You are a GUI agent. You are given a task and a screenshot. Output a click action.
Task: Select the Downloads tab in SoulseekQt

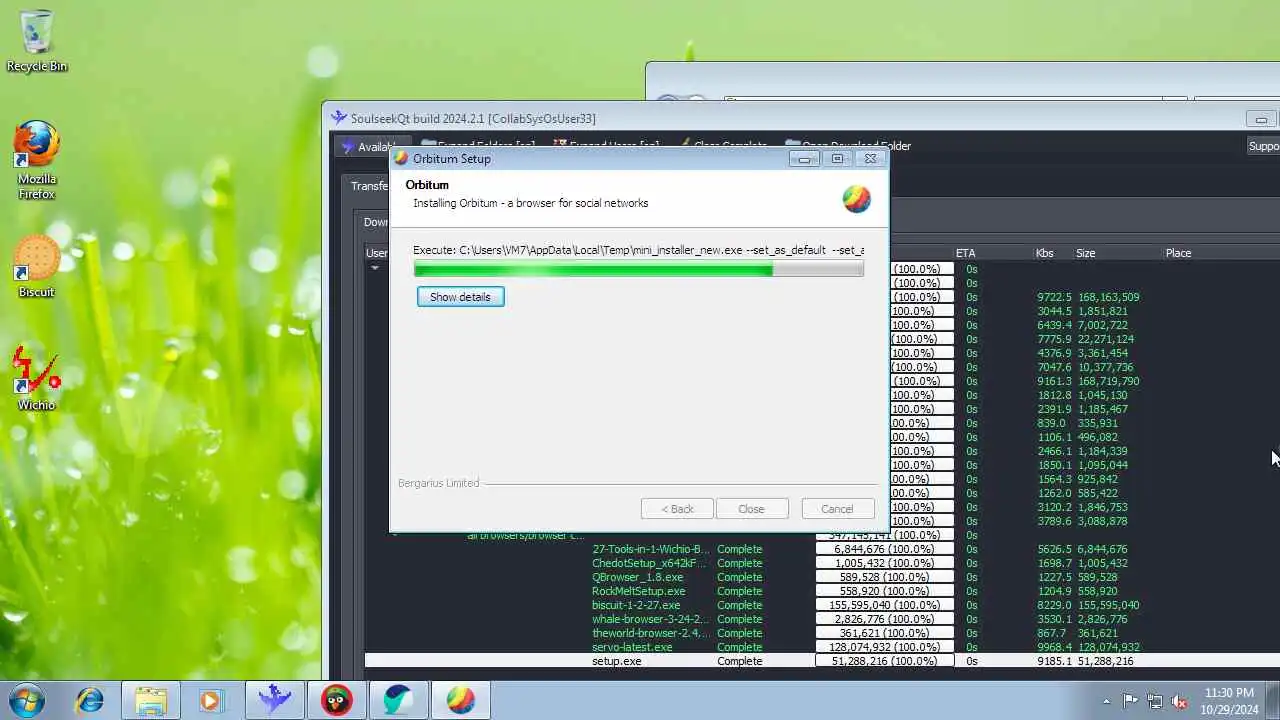click(x=376, y=222)
